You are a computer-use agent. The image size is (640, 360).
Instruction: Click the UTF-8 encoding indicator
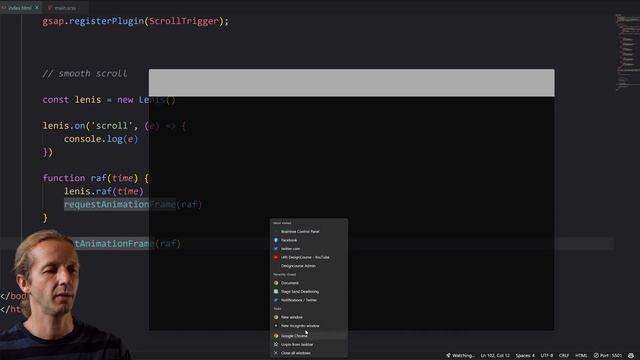547,356
